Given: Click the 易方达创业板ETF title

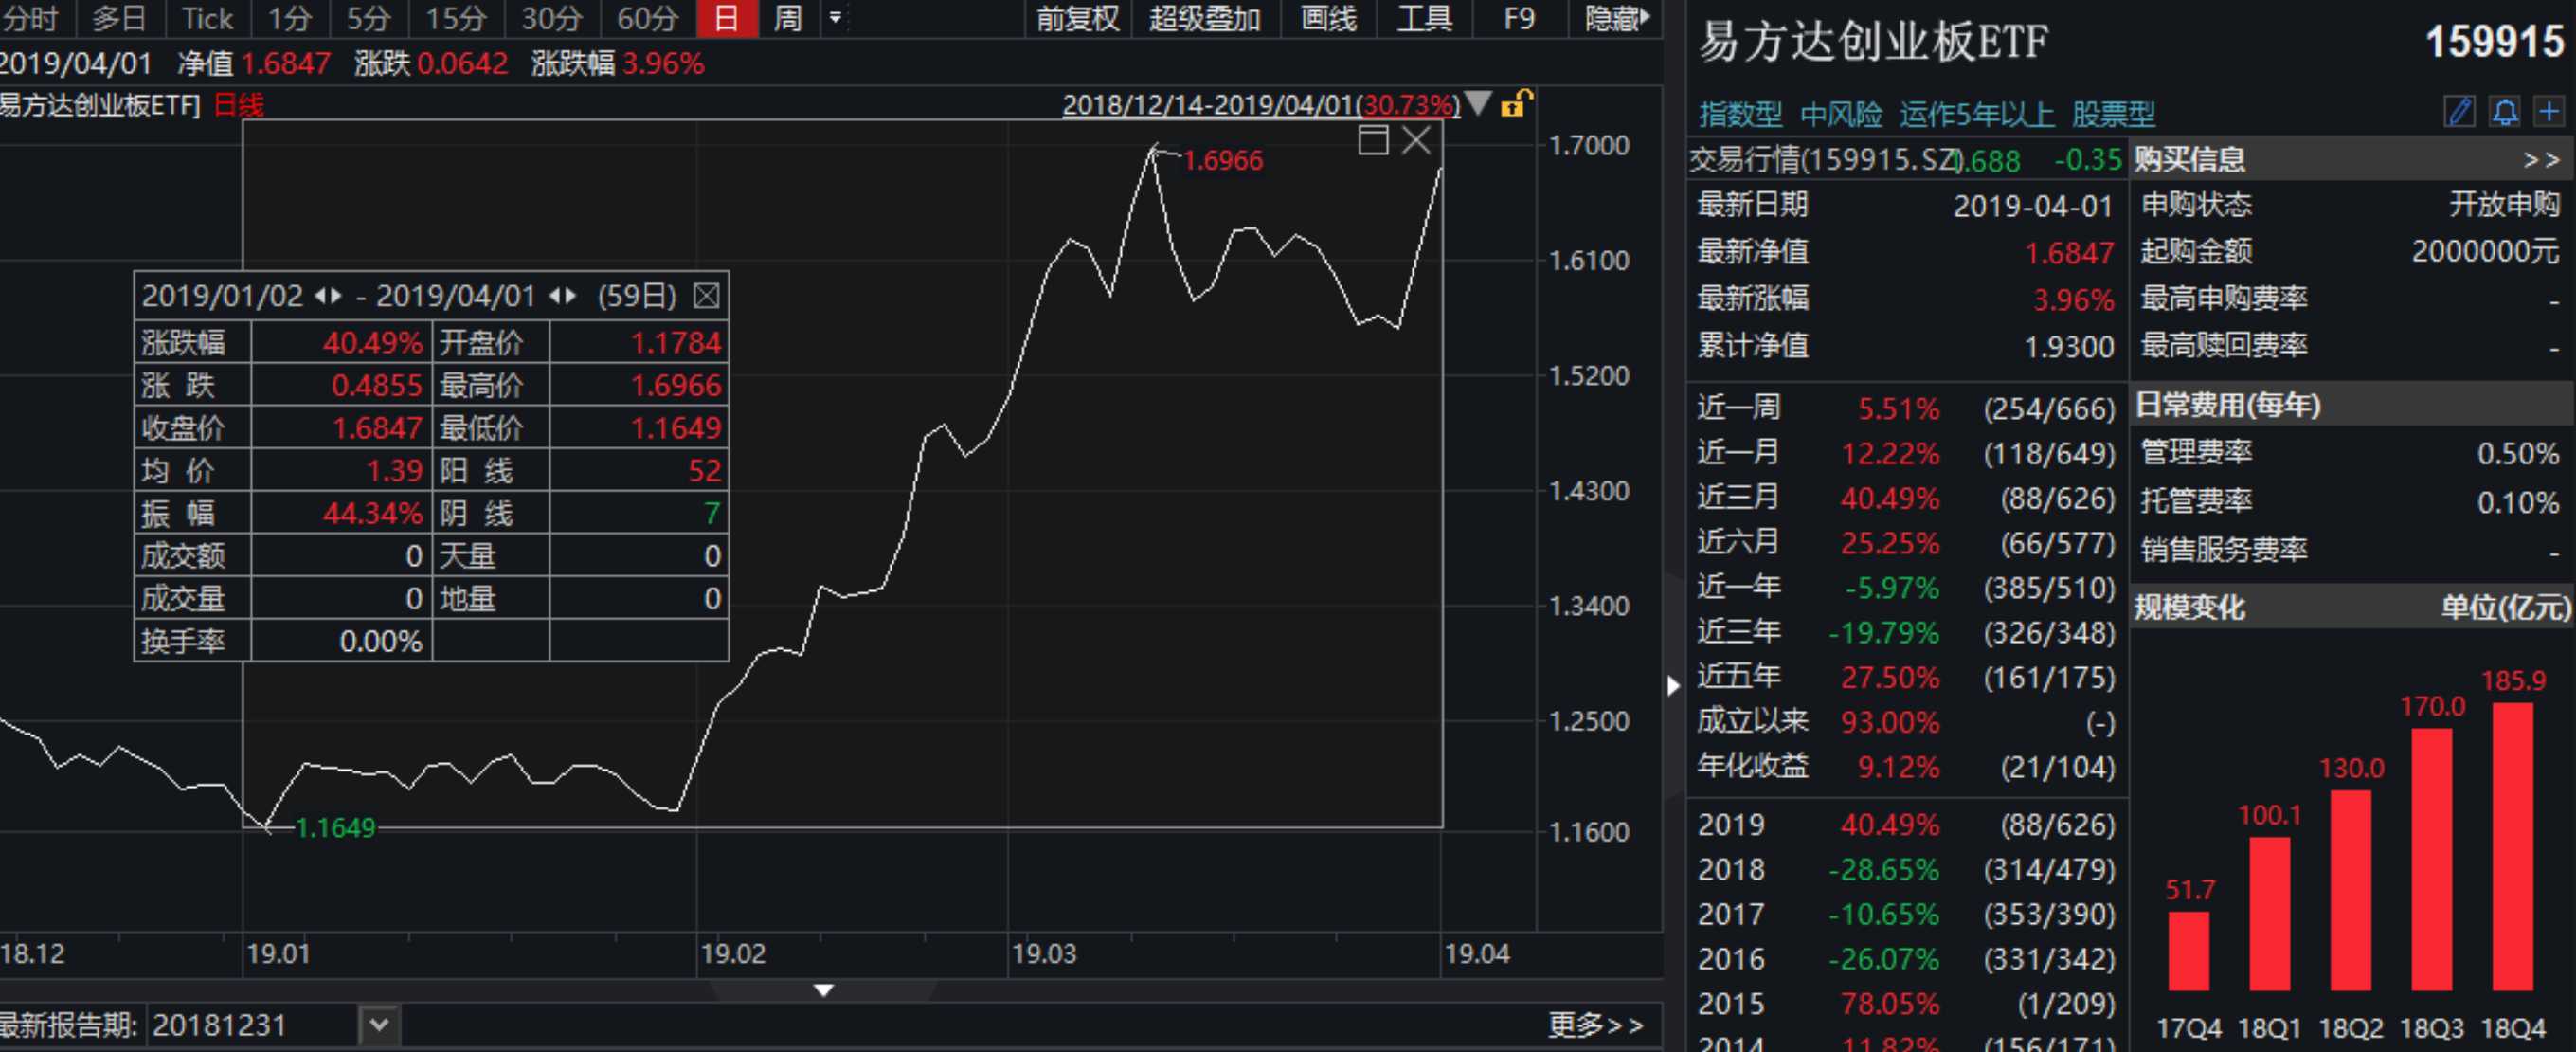Looking at the screenshot, I should point(1873,42).
